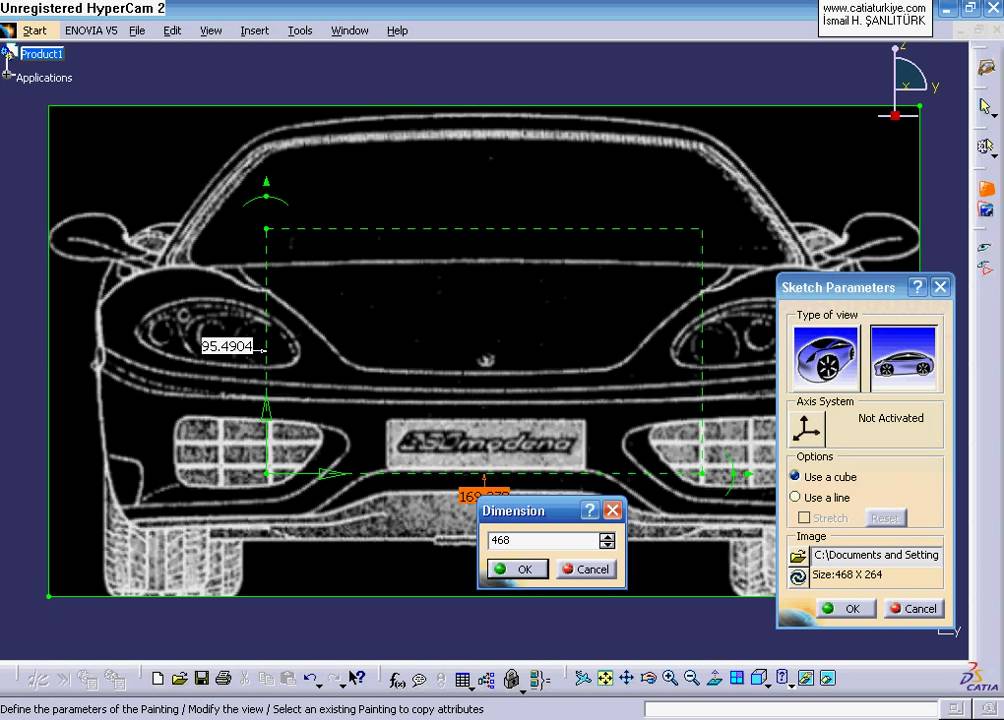Click the command line input at bottom
Image resolution: width=1004 pixels, height=720 pixels.
790,708
